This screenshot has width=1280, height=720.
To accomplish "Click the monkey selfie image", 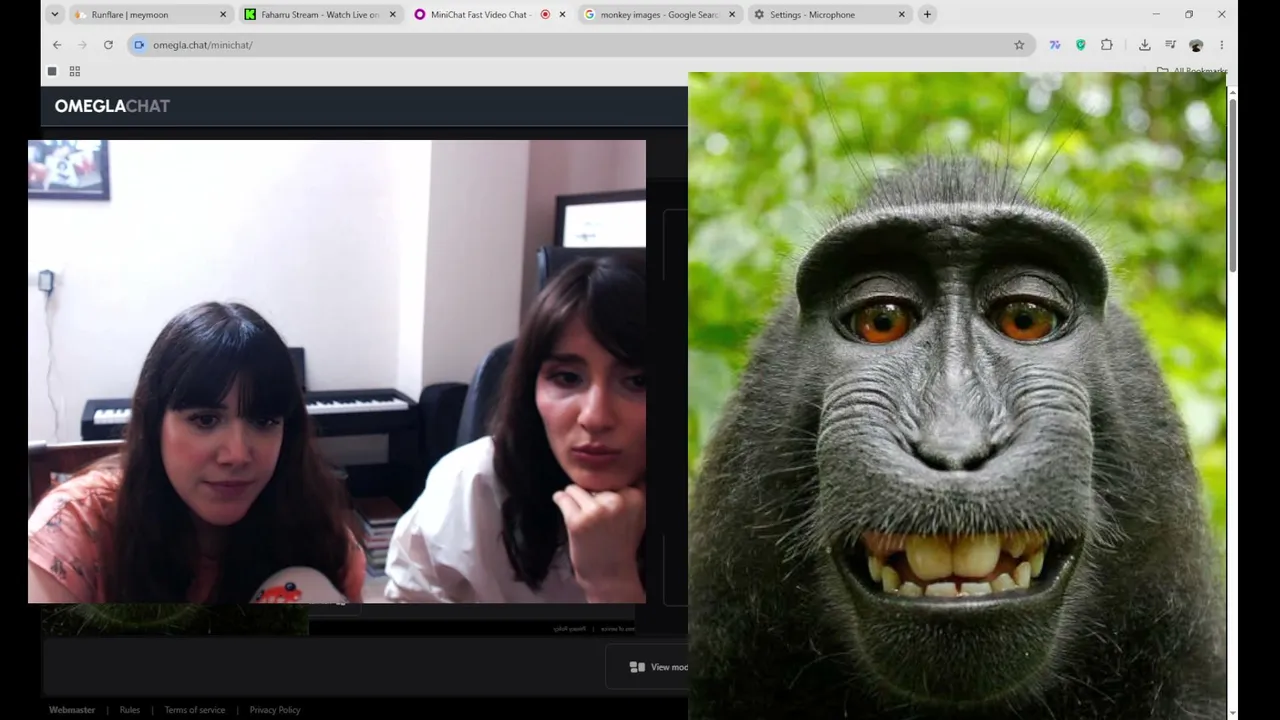I will pos(957,396).
